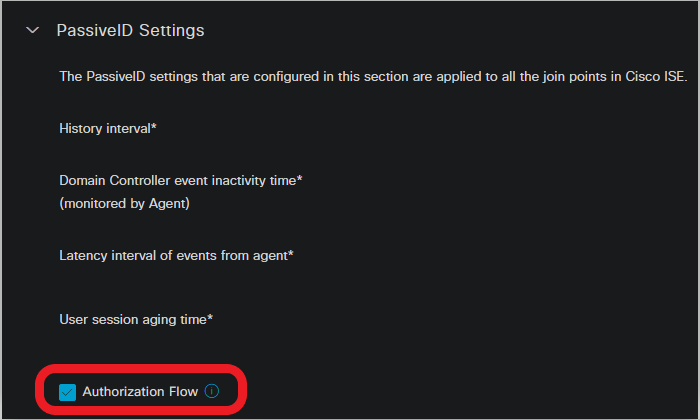Click the User session aging time label
Viewport: 700px width, 420px height.
[x=134, y=319]
